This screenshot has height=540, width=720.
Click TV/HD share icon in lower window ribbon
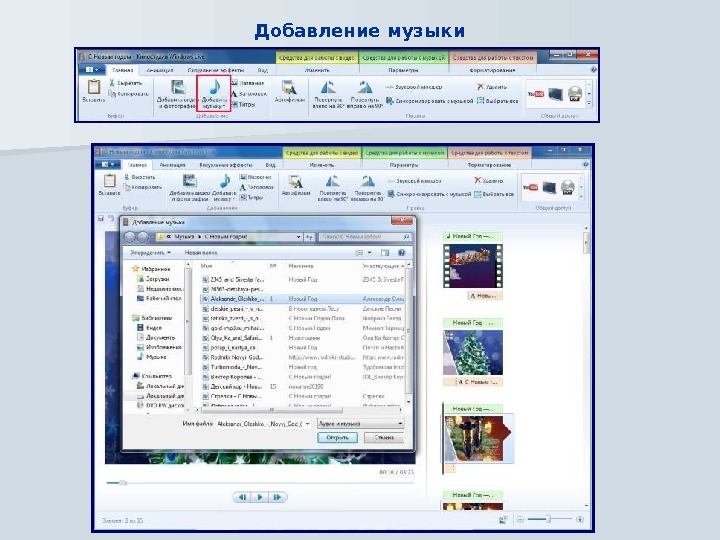click(549, 187)
